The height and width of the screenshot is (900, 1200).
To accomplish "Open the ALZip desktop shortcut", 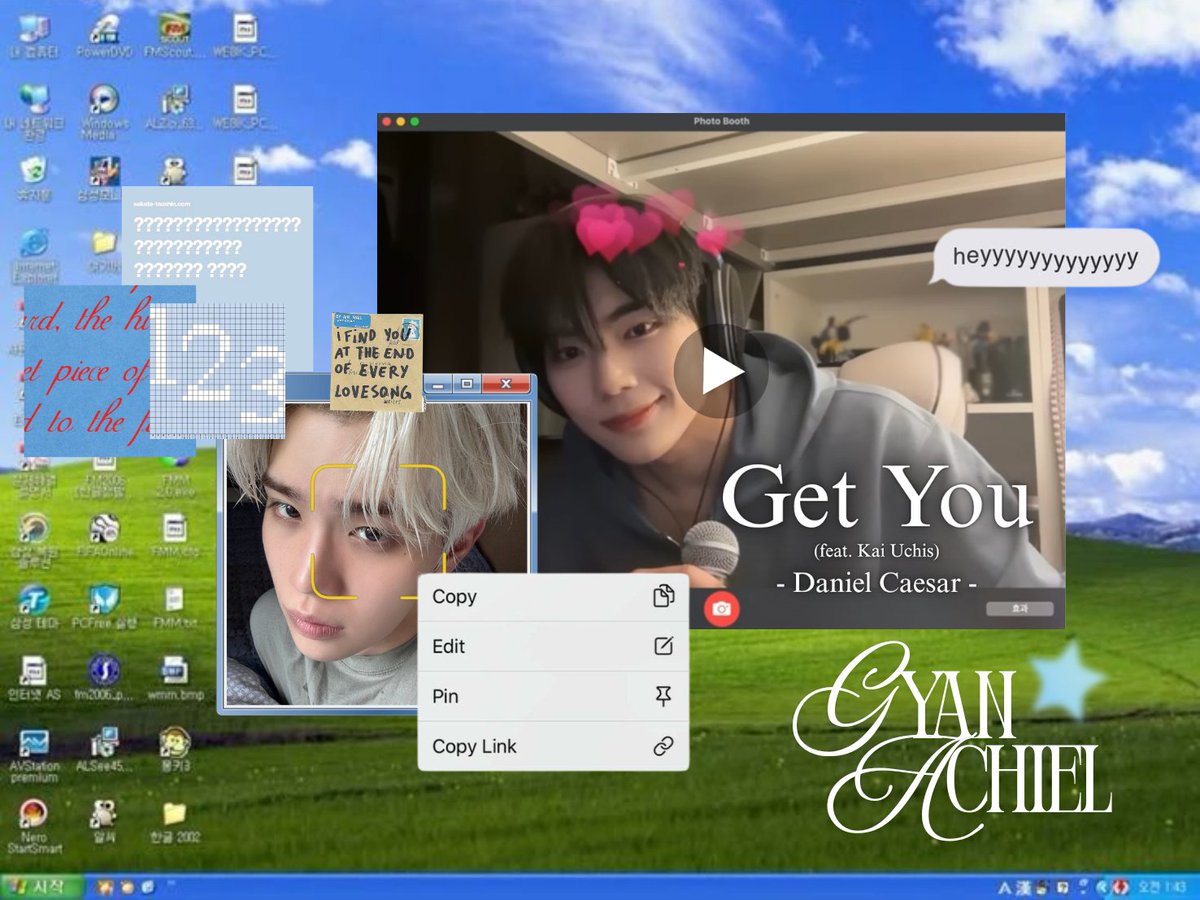I will tap(174, 108).
